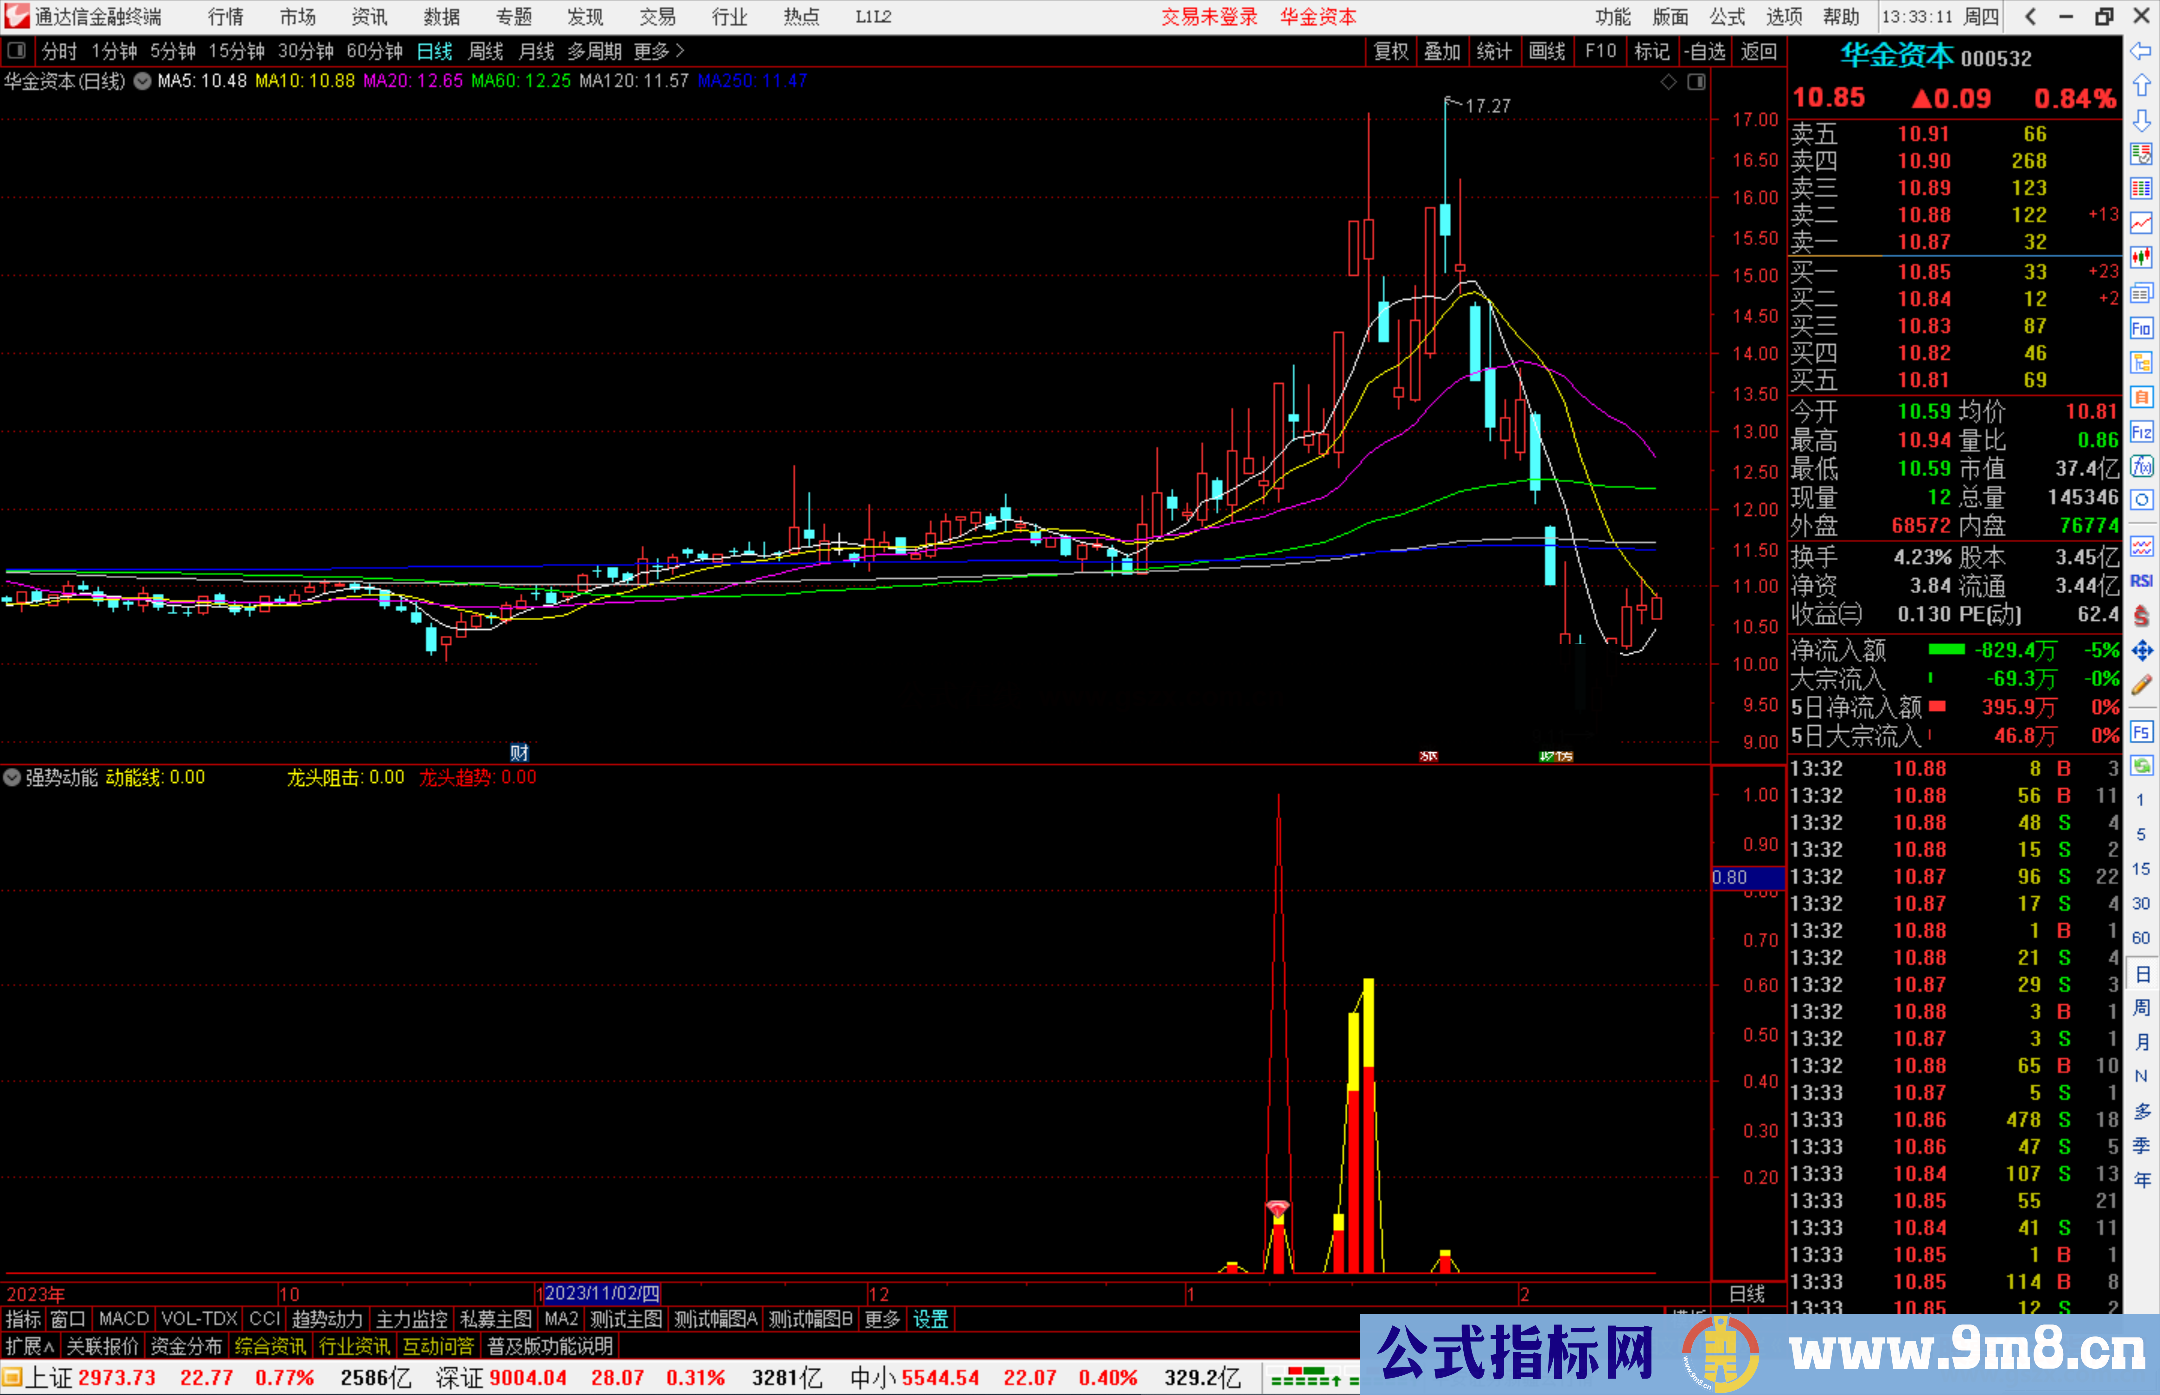Expand the 强势动能 indicator dropdown arrow
Image resolution: width=2160 pixels, height=1395 pixels.
pyautogui.click(x=12, y=777)
